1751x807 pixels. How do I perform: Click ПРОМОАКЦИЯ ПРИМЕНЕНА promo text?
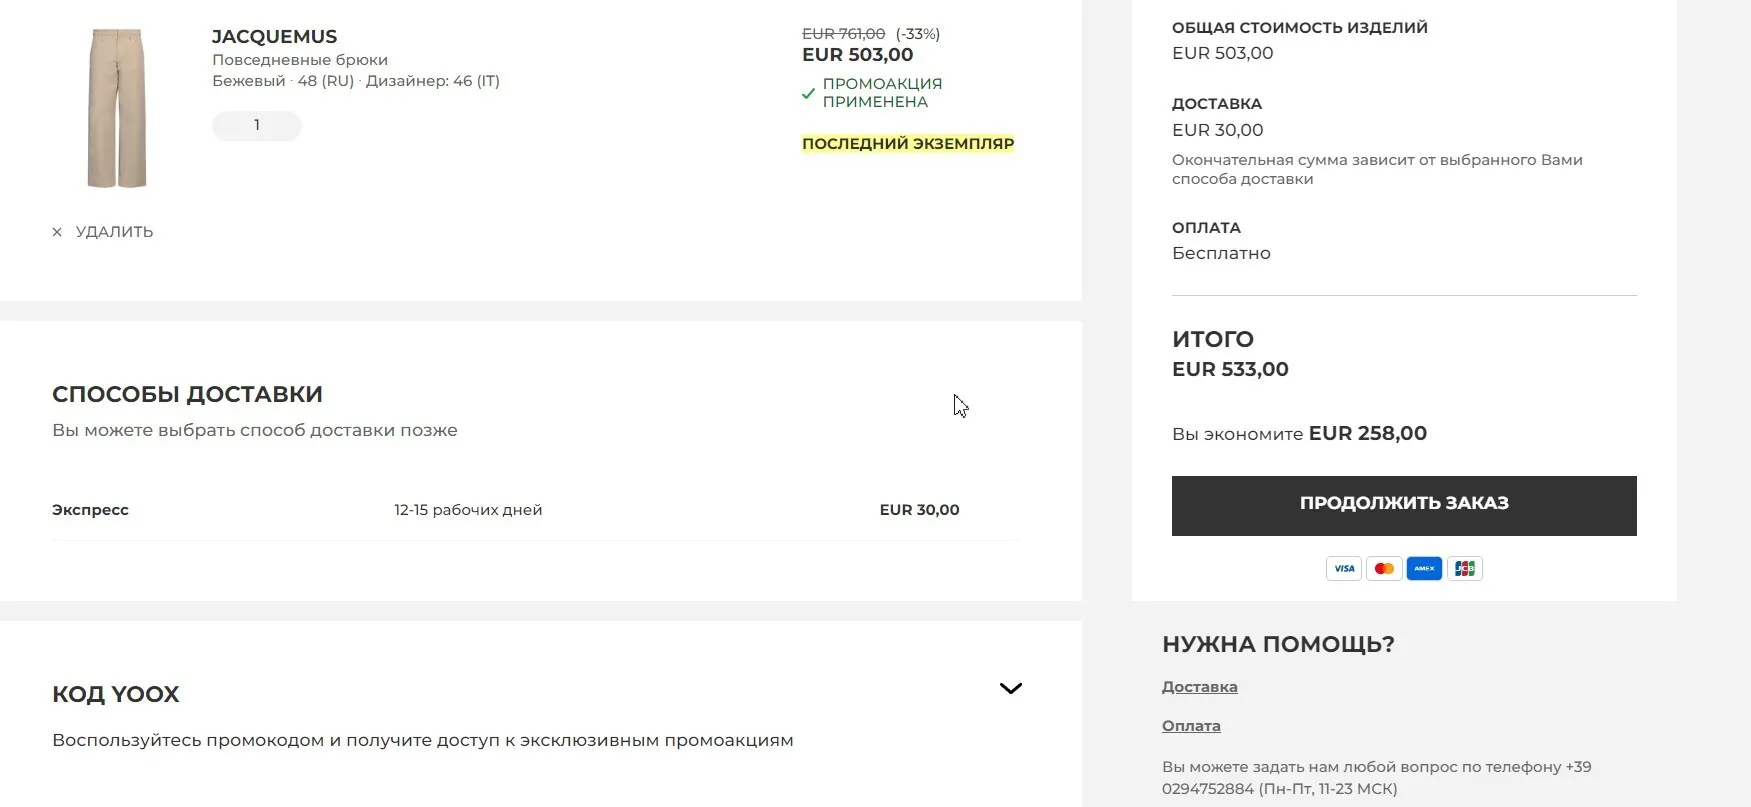point(882,93)
